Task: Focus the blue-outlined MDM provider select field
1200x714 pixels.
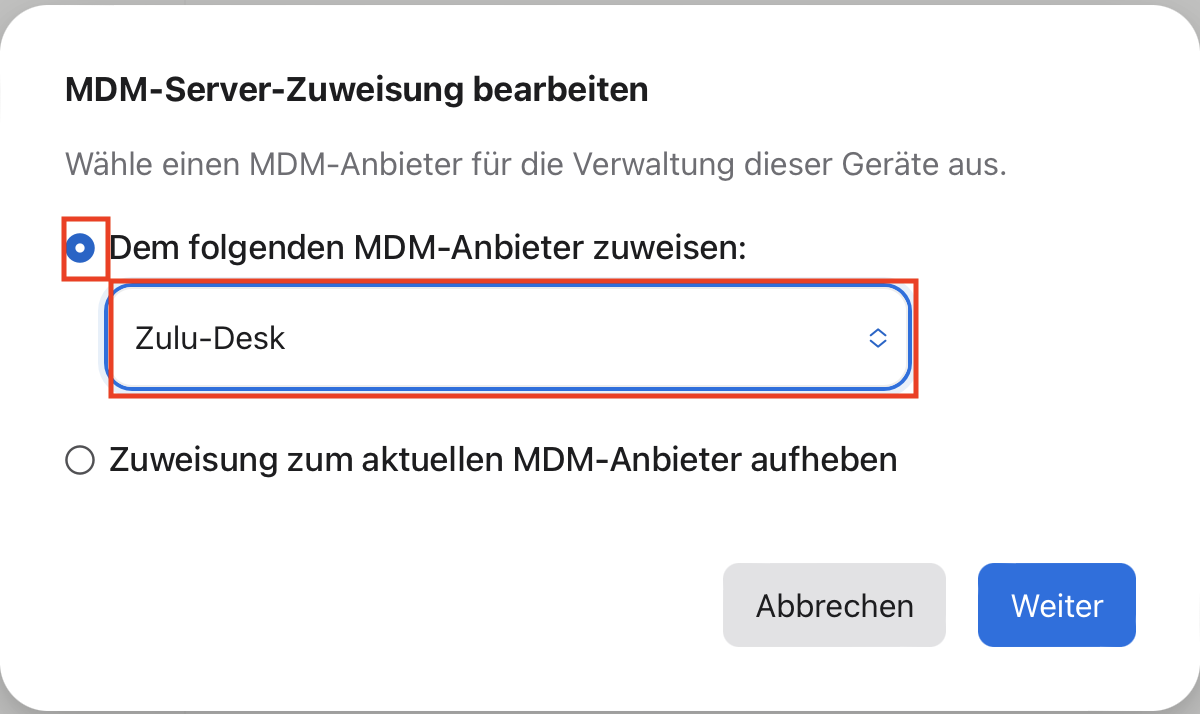Action: [510, 338]
